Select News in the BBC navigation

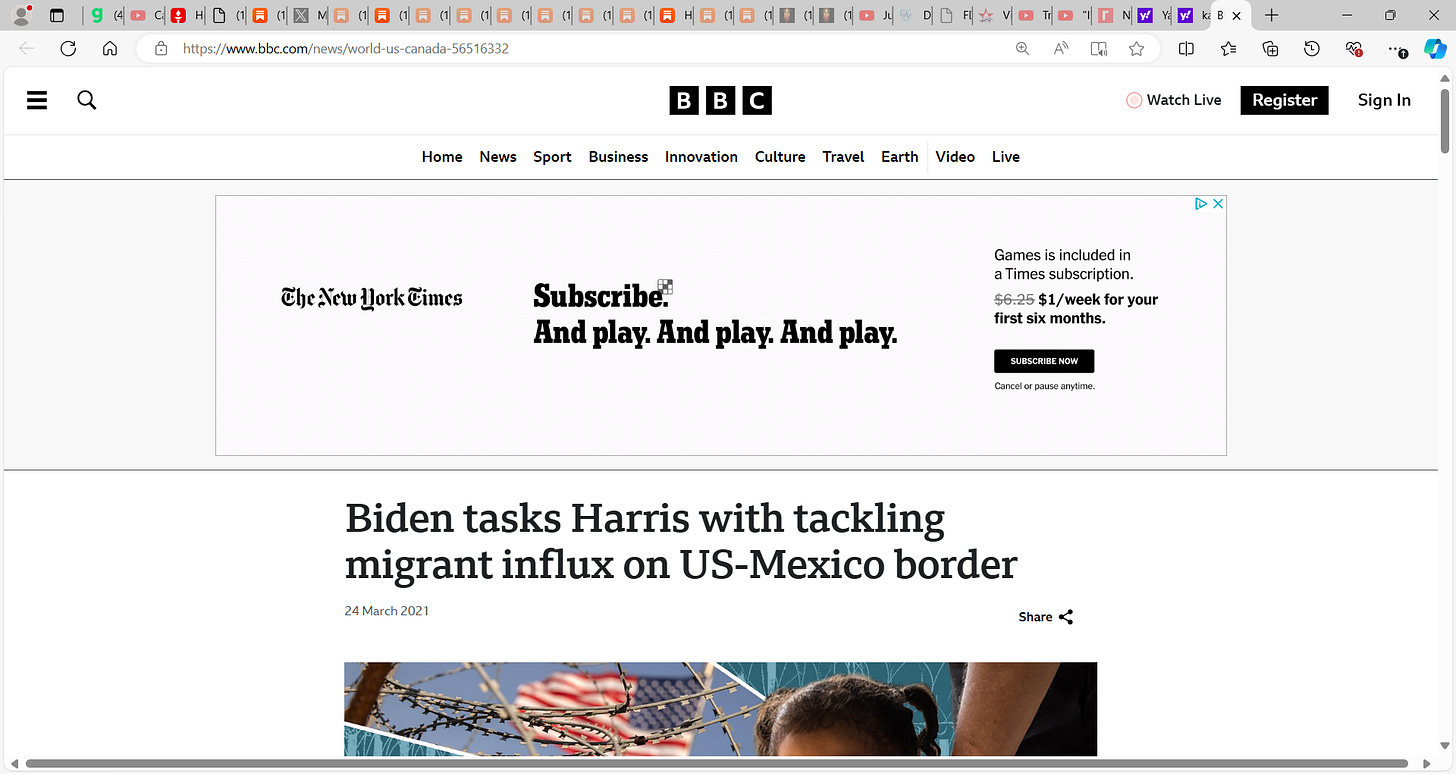tap(498, 157)
